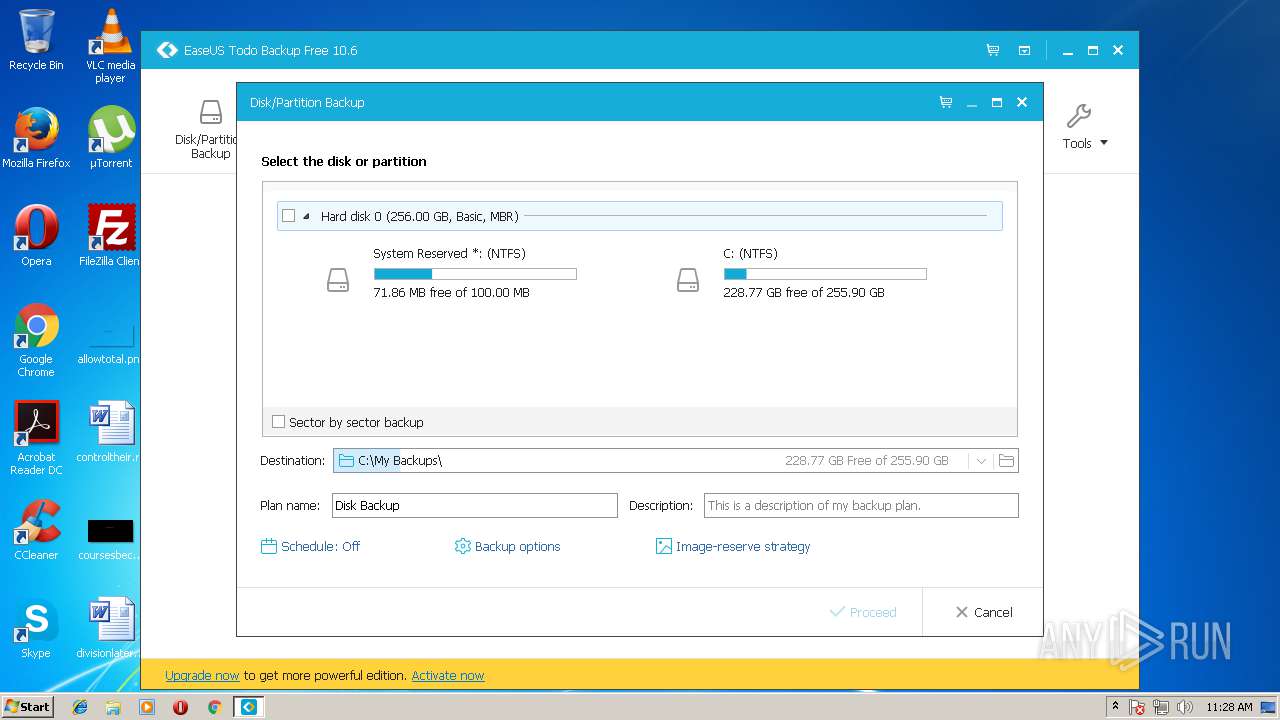Click the volume speaker tray icon

(1185, 707)
